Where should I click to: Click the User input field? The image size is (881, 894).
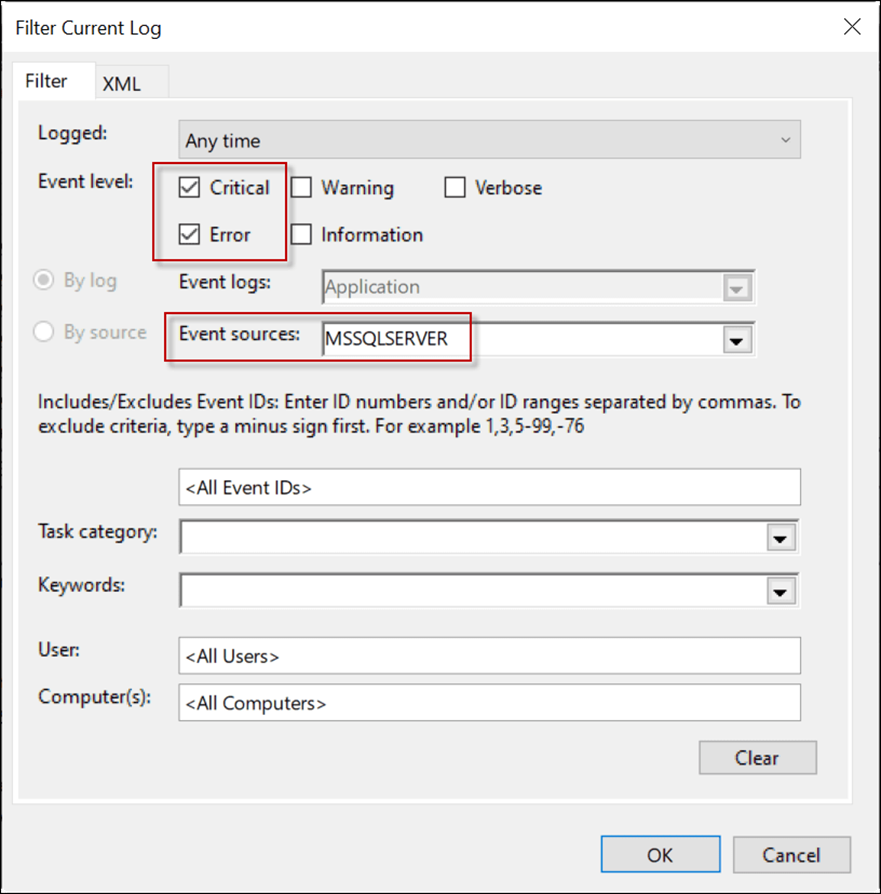pos(490,657)
